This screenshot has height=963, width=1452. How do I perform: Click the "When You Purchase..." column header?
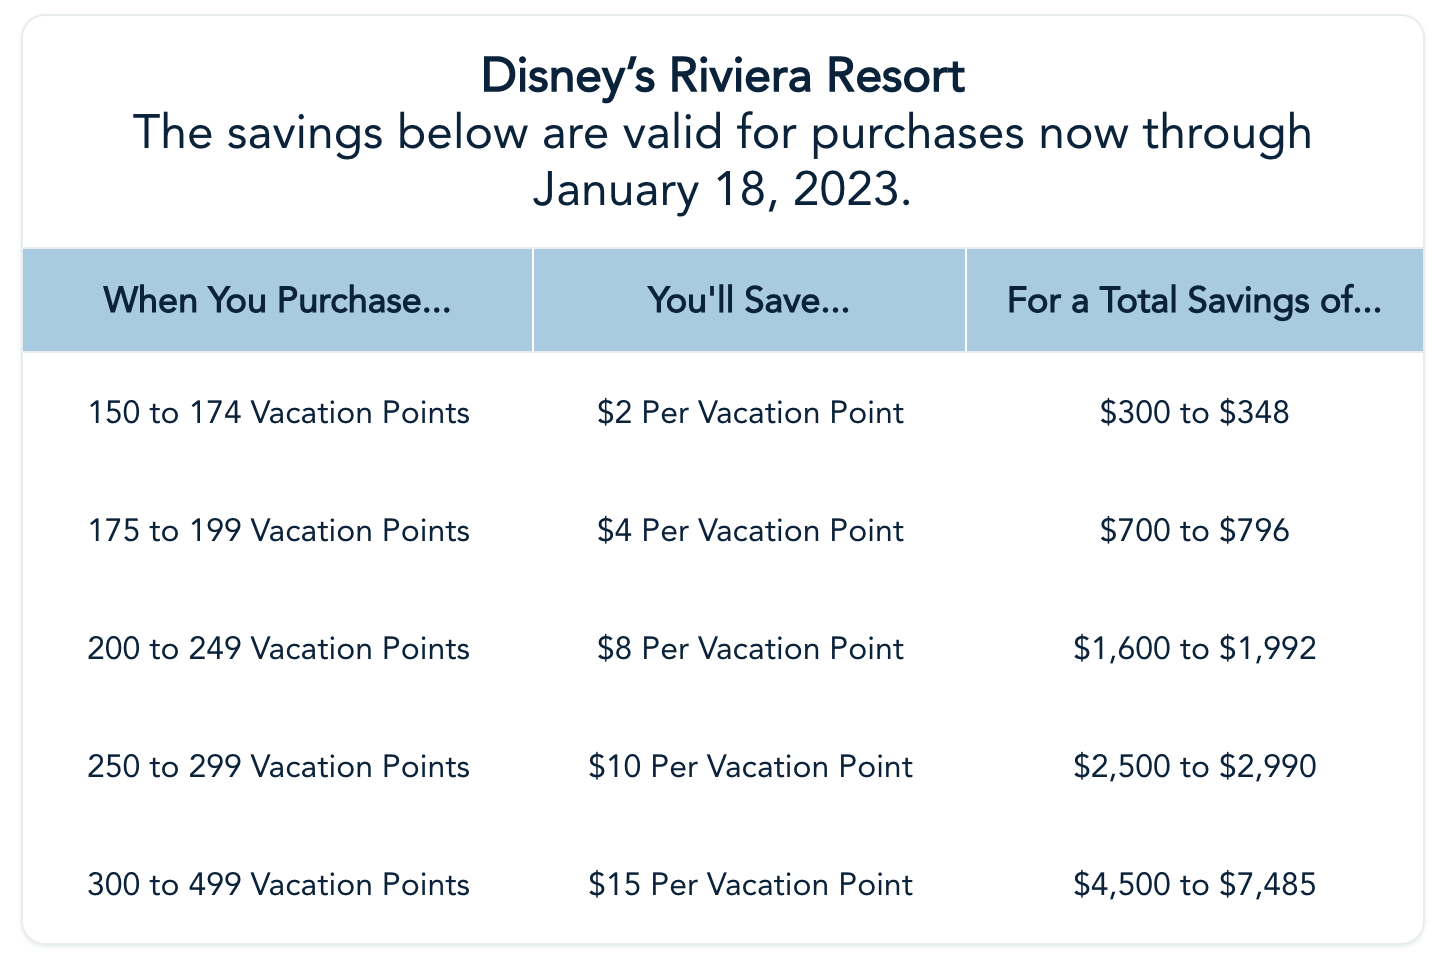coord(277,300)
